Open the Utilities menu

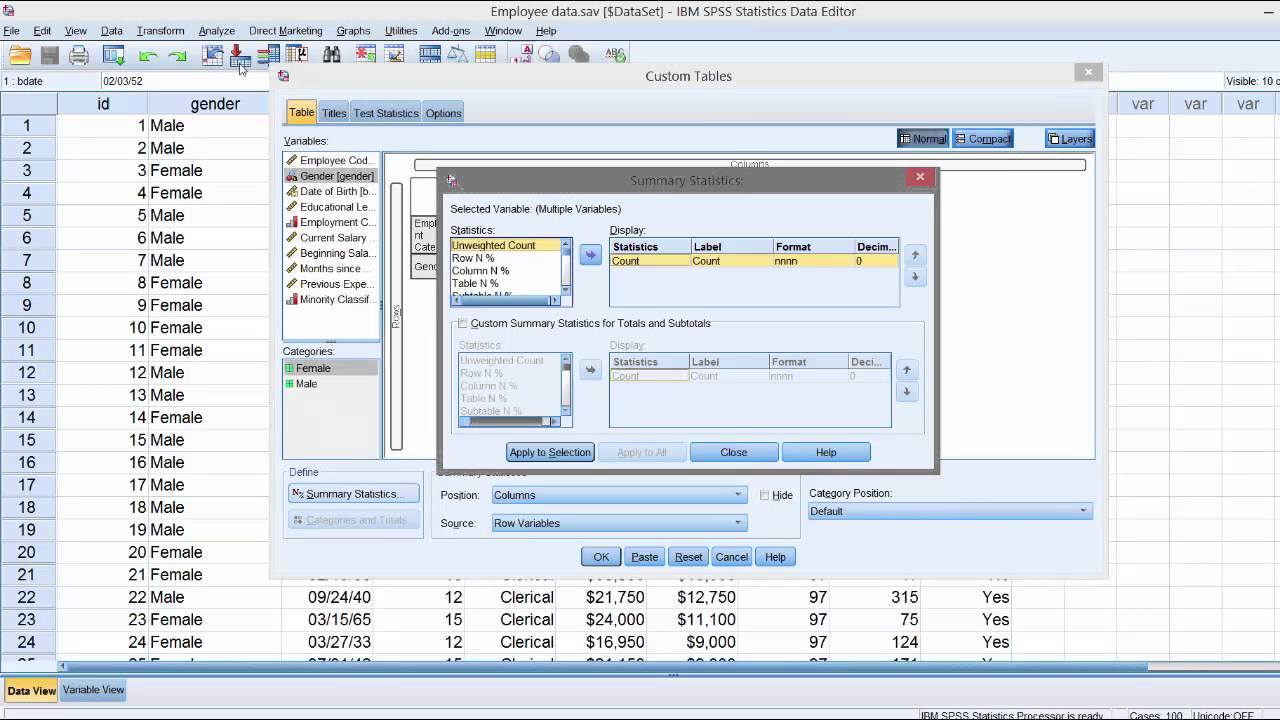[401, 31]
